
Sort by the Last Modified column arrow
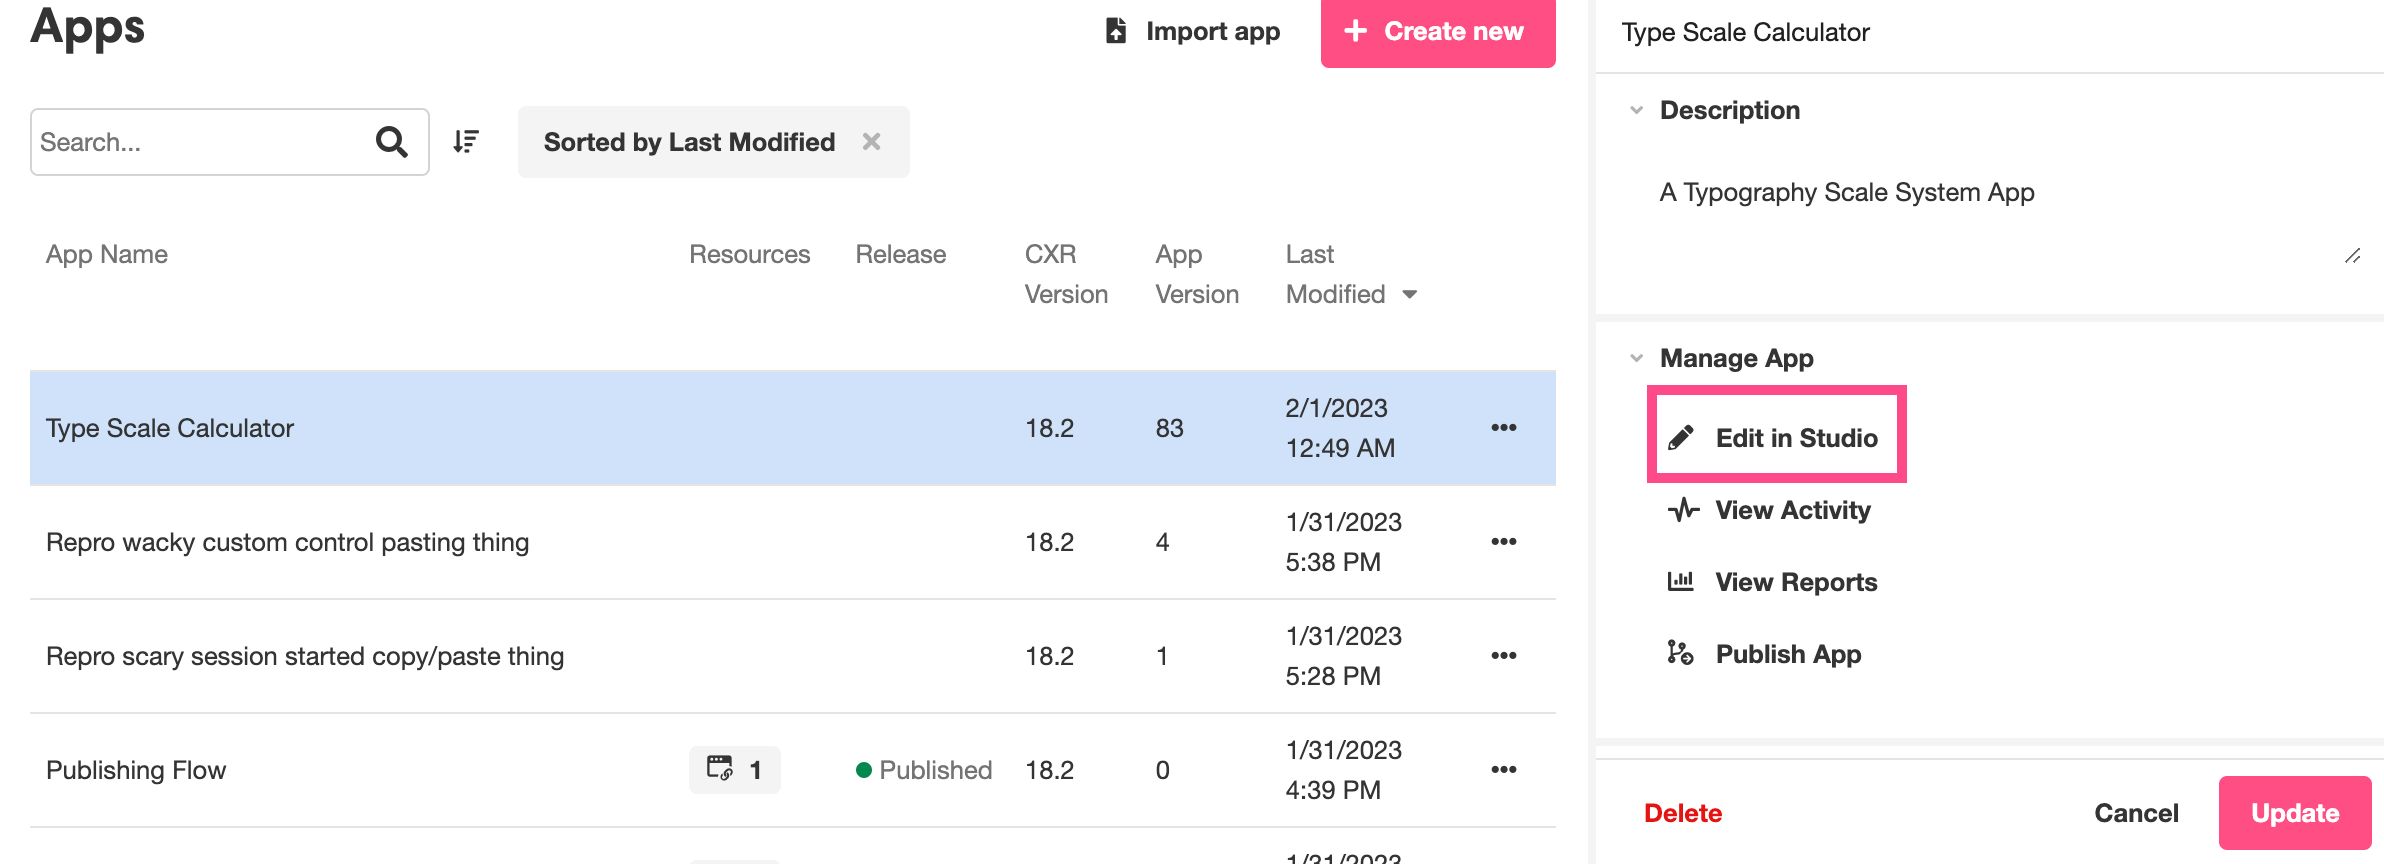[x=1410, y=294]
